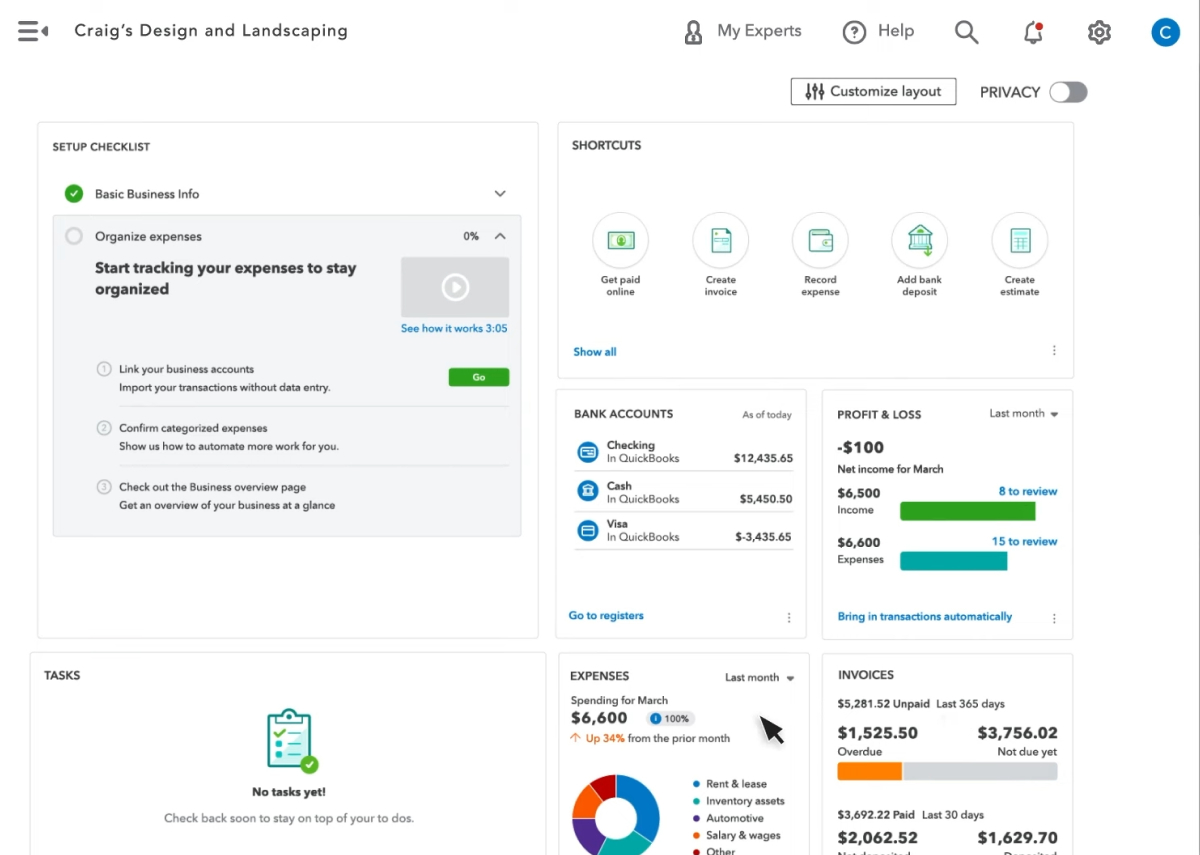Select the Record expense shortcut icon
This screenshot has height=855, width=1200.
pyautogui.click(x=820, y=241)
